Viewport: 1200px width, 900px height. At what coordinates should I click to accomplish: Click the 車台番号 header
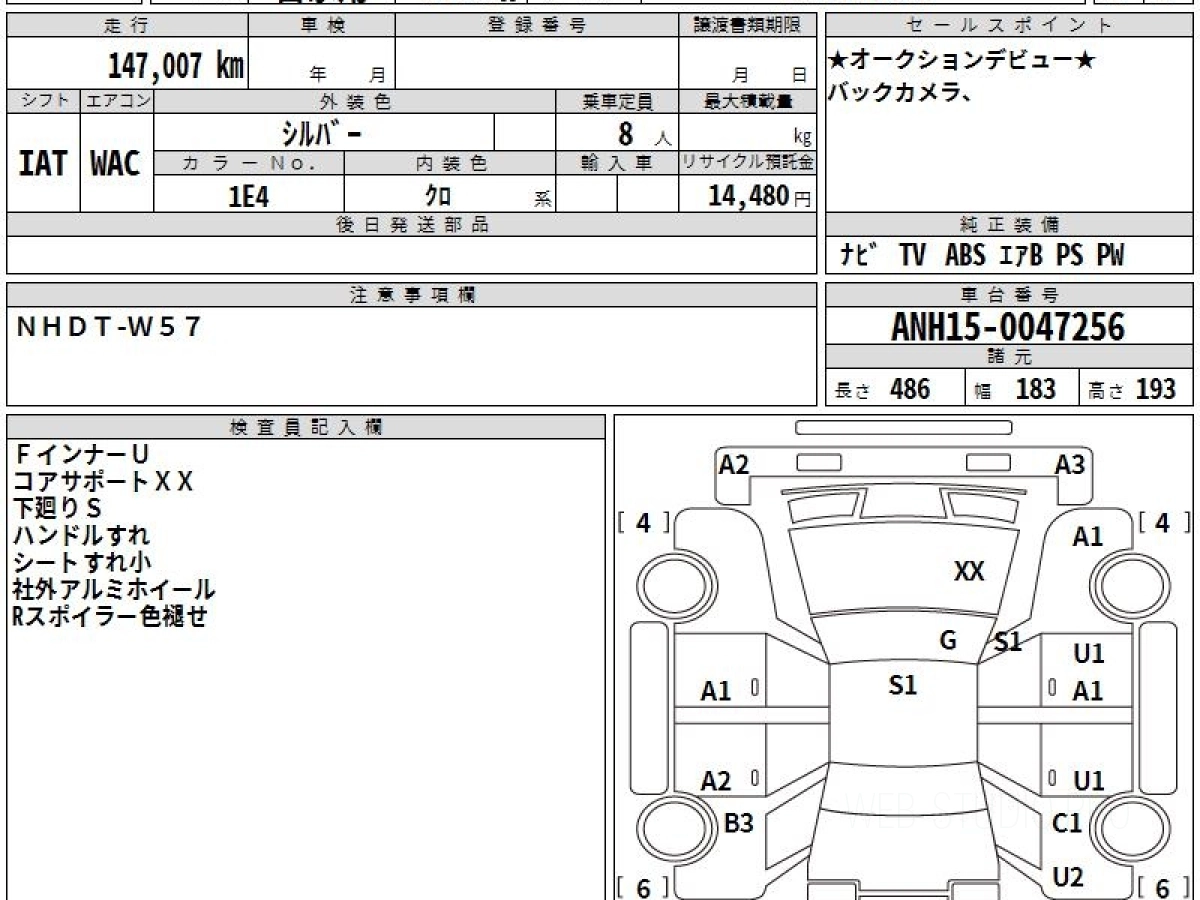coord(1010,295)
